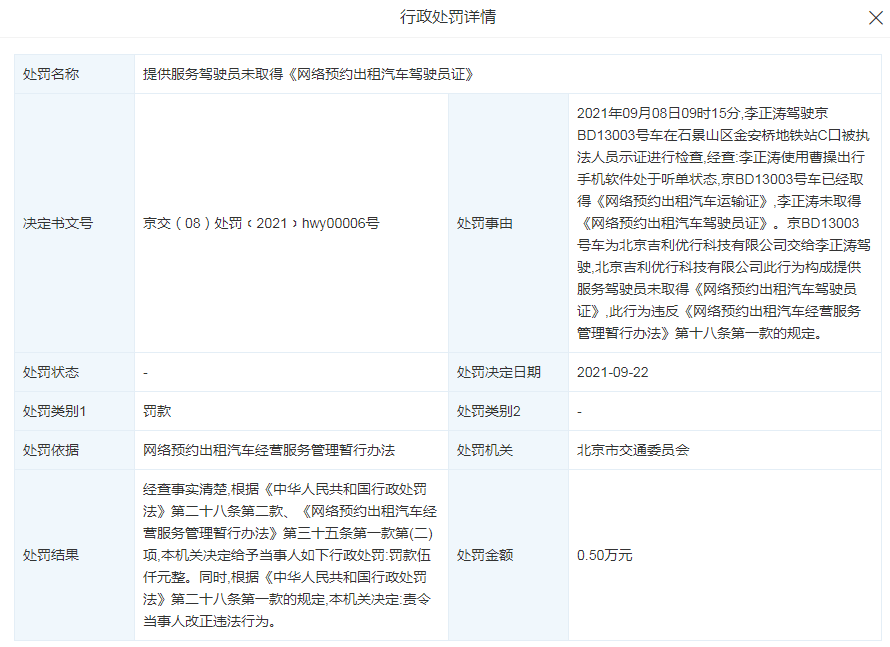Click the 处罚机关 label cell

click(x=485, y=450)
